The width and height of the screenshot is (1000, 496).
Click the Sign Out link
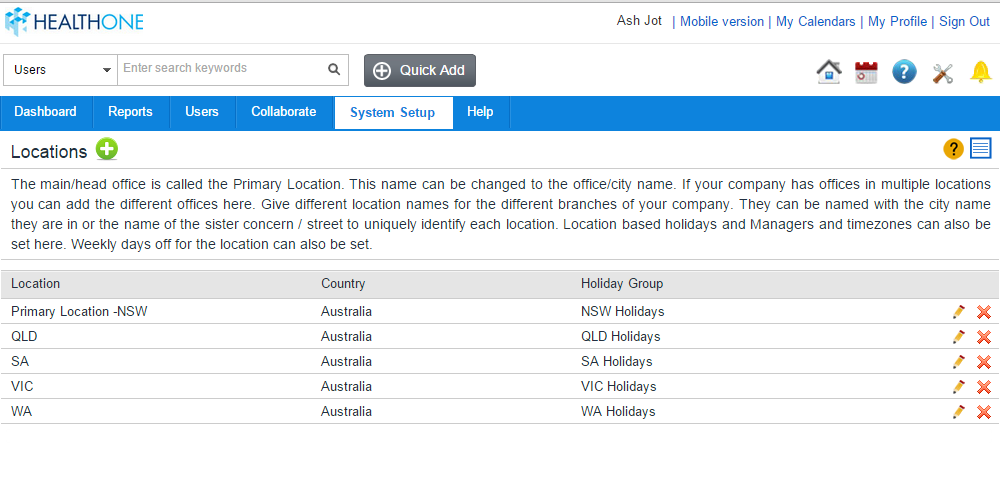point(964,22)
